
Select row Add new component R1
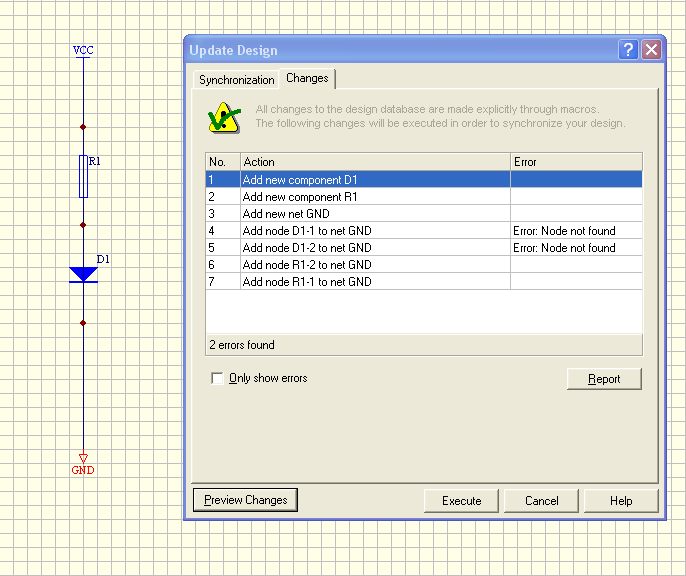(424, 196)
